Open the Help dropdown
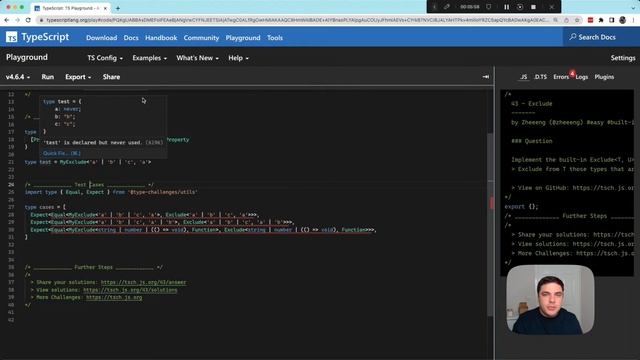The height and width of the screenshot is (360, 640). click(x=238, y=58)
